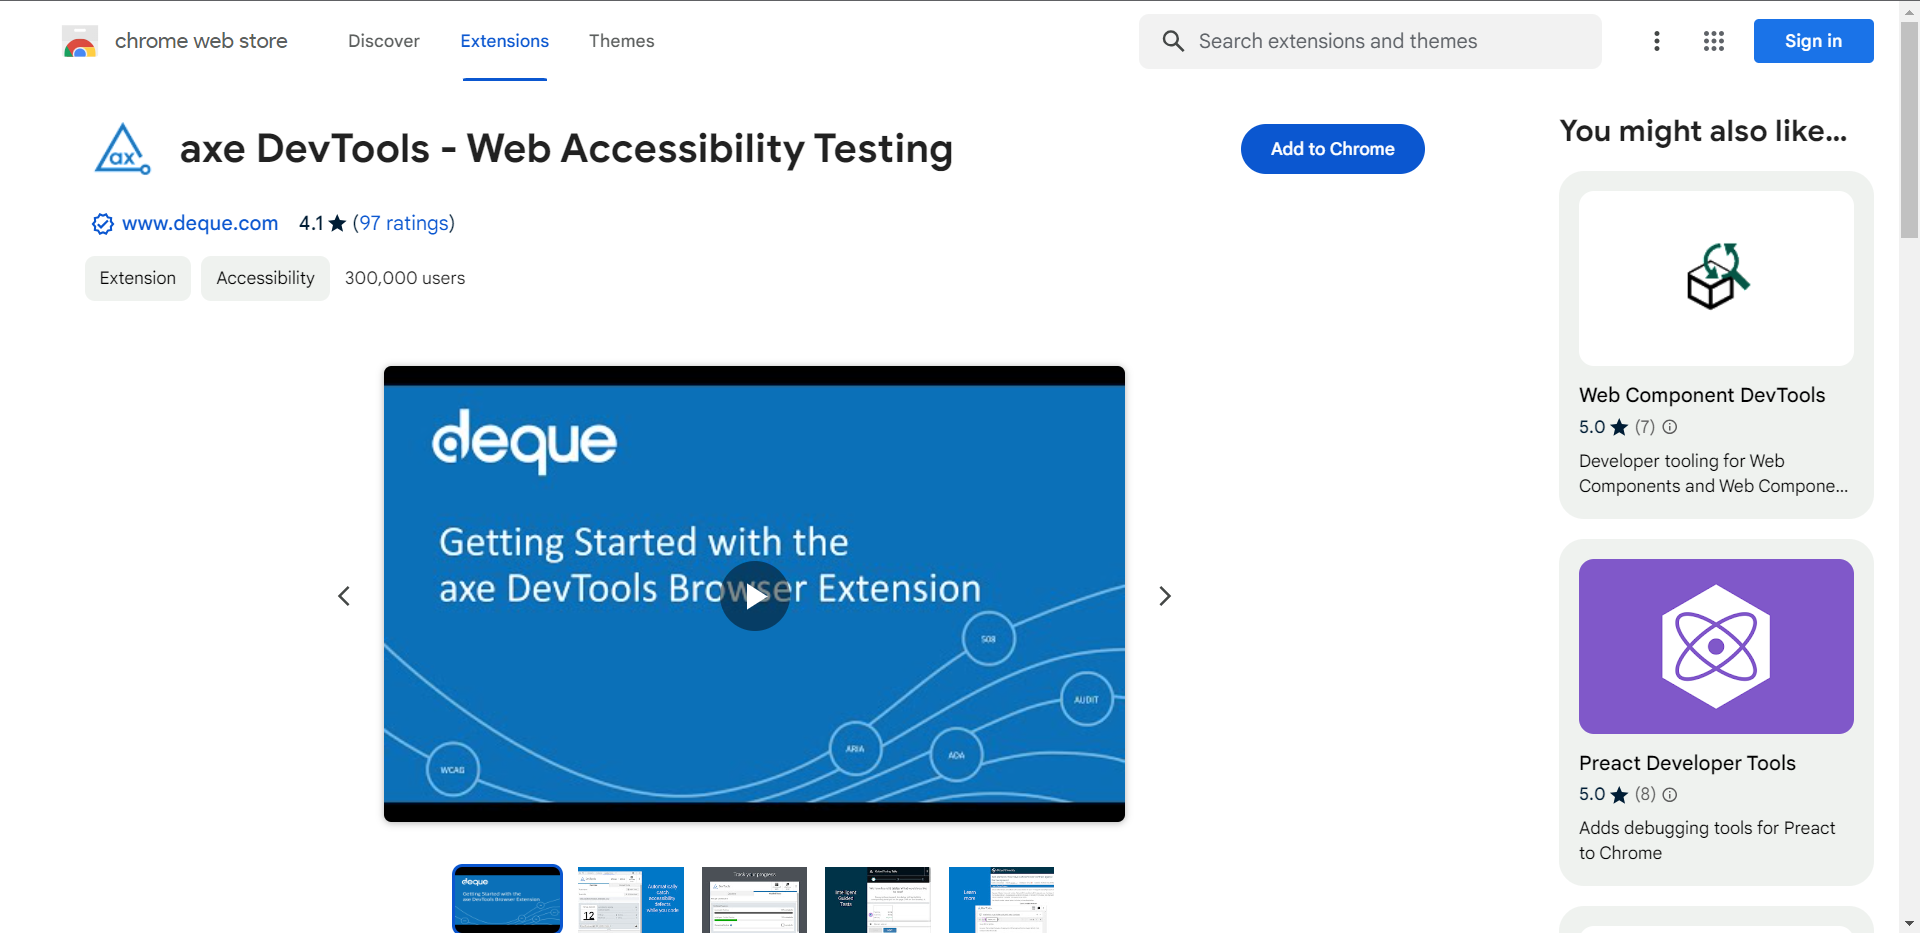This screenshot has height=933, width=1920.
Task: Click the Add to Chrome button
Action: (x=1332, y=148)
